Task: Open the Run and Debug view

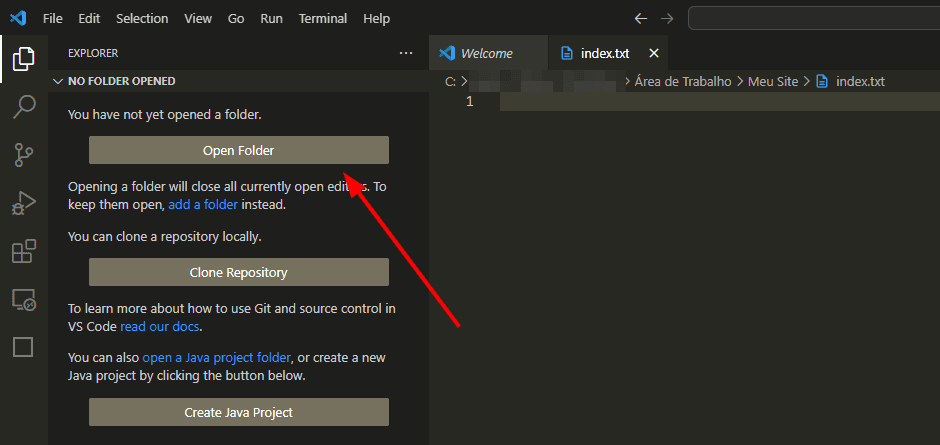Action: [x=23, y=203]
